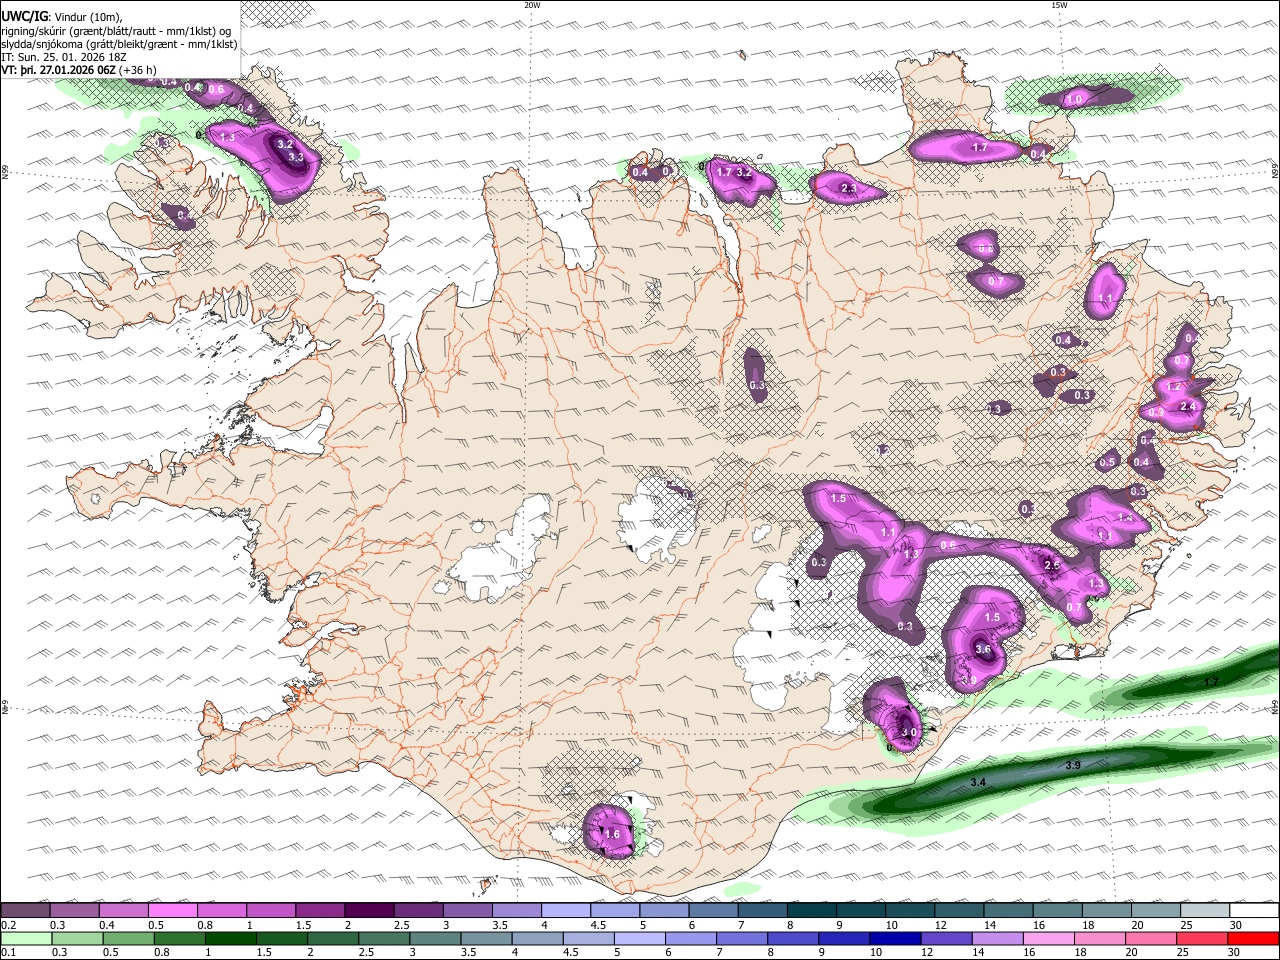Click the '0.2' label of the top legend row

(8, 925)
